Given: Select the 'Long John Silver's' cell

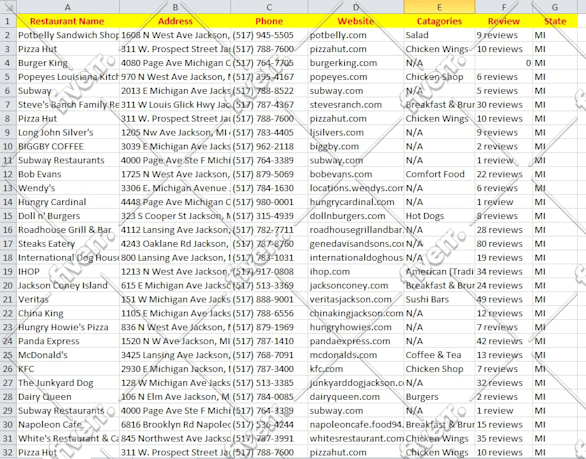Looking at the screenshot, I should [68, 132].
